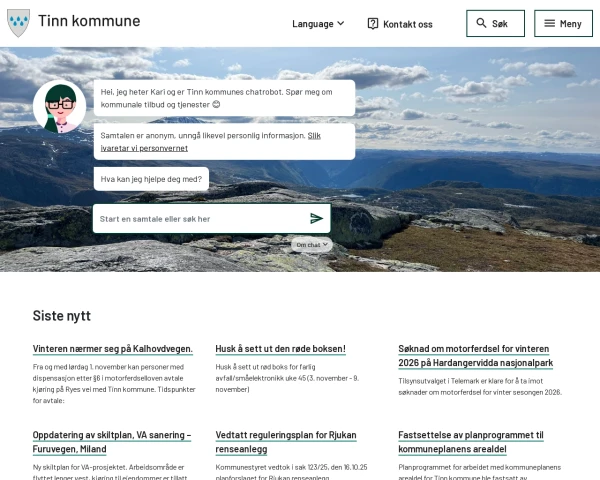Open the 'Slik ivaretar vi personvernet' privacy link
The height and width of the screenshot is (480, 600).
tap(210, 142)
